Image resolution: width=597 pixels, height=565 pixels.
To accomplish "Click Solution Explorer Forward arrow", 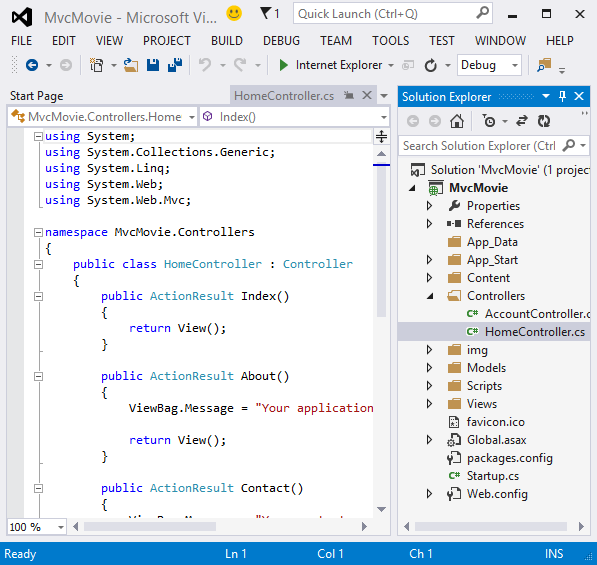I will (x=435, y=121).
